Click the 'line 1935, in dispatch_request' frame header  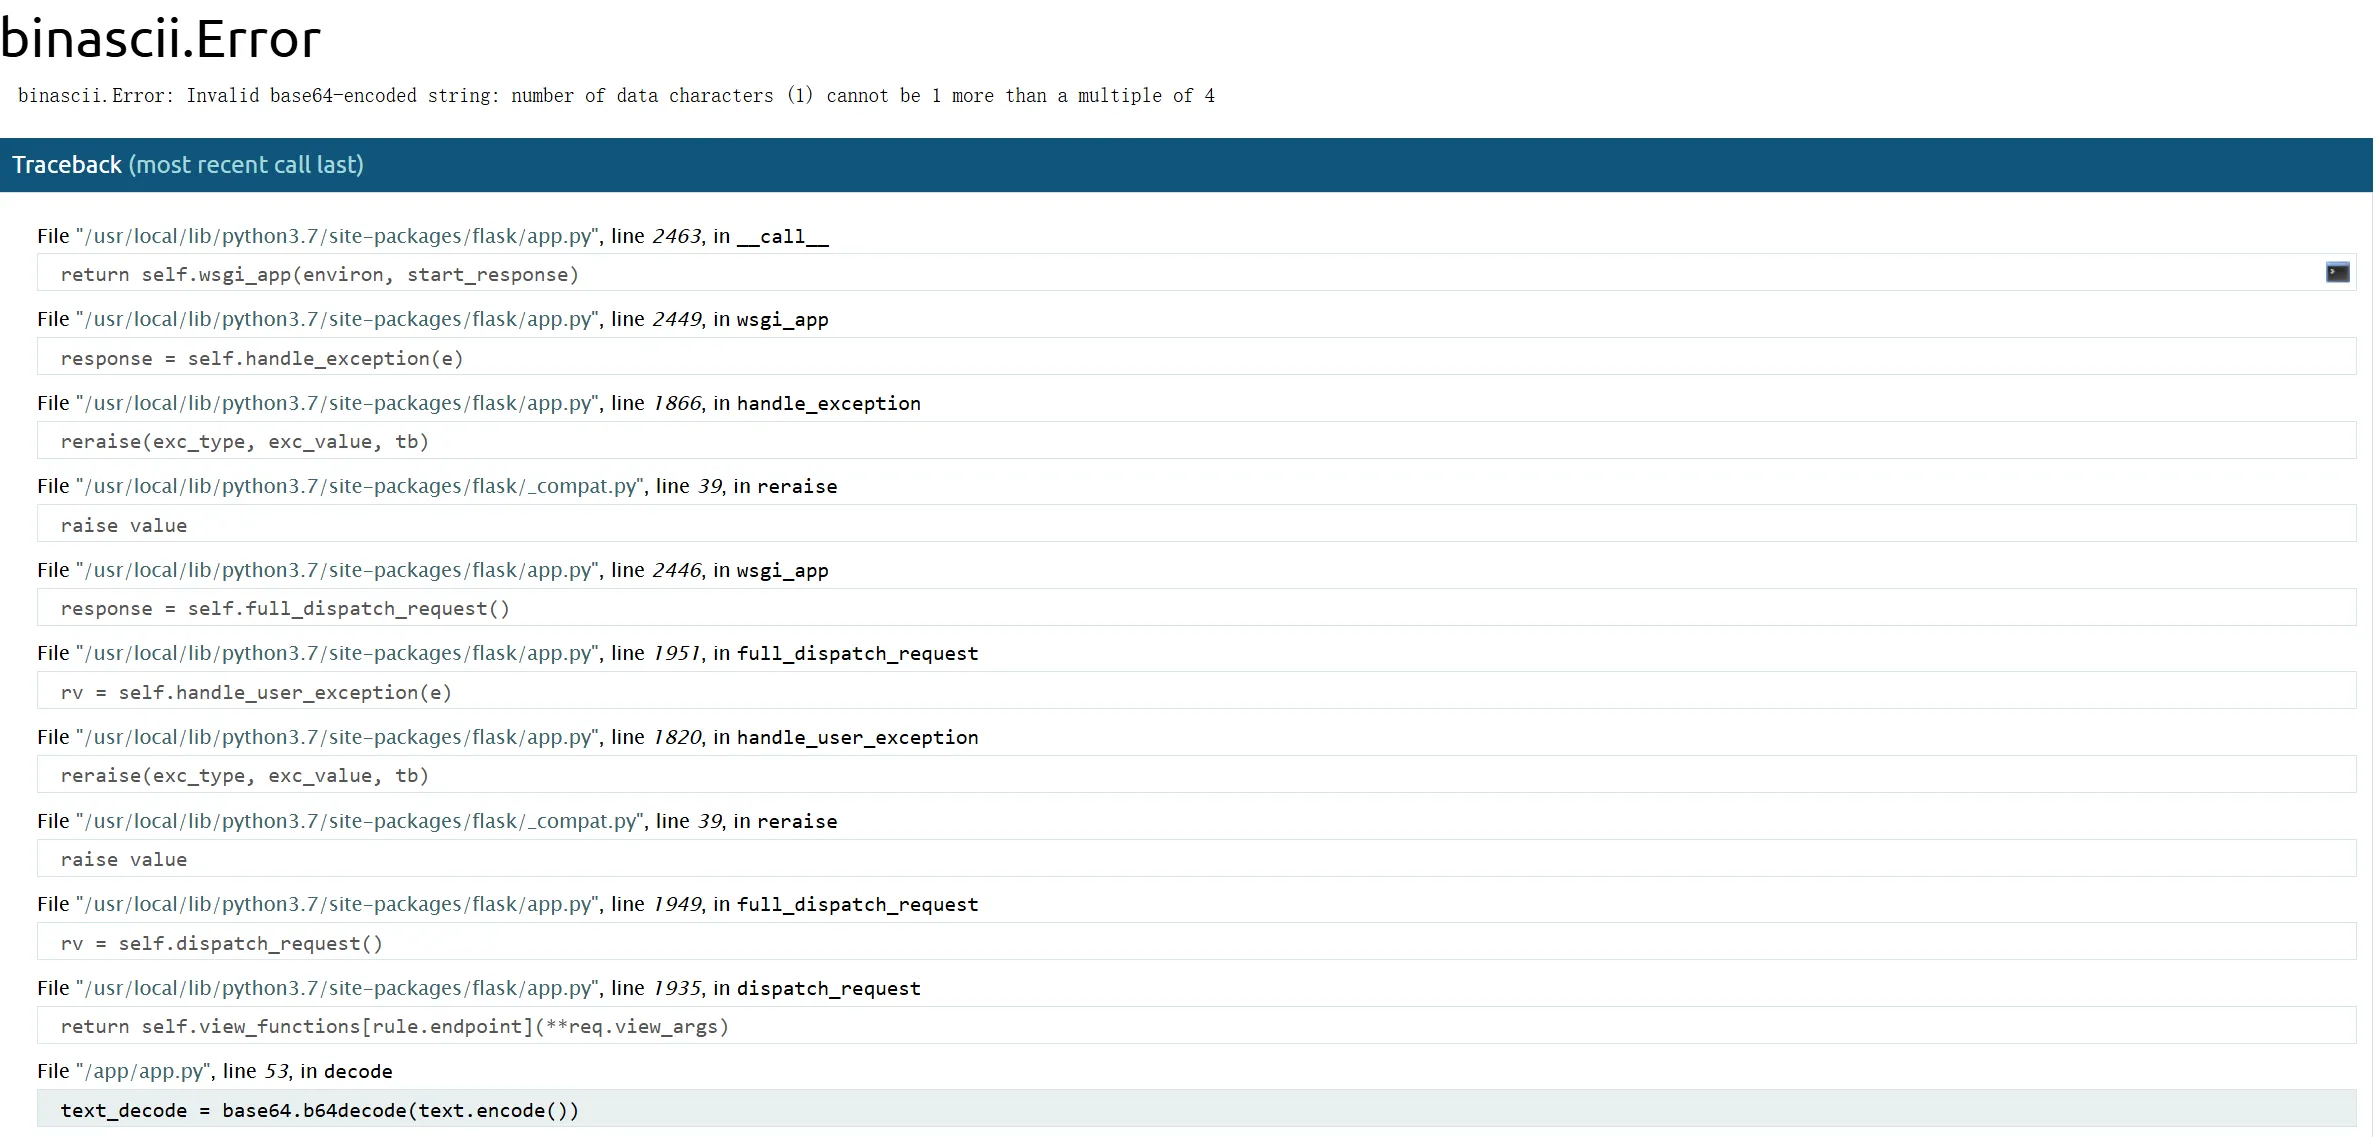(x=479, y=988)
